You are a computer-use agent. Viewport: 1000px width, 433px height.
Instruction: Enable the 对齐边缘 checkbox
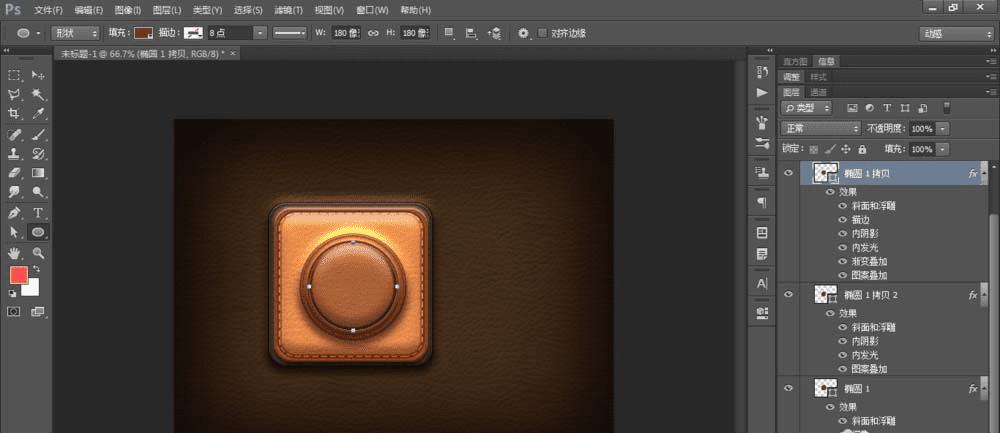click(543, 33)
